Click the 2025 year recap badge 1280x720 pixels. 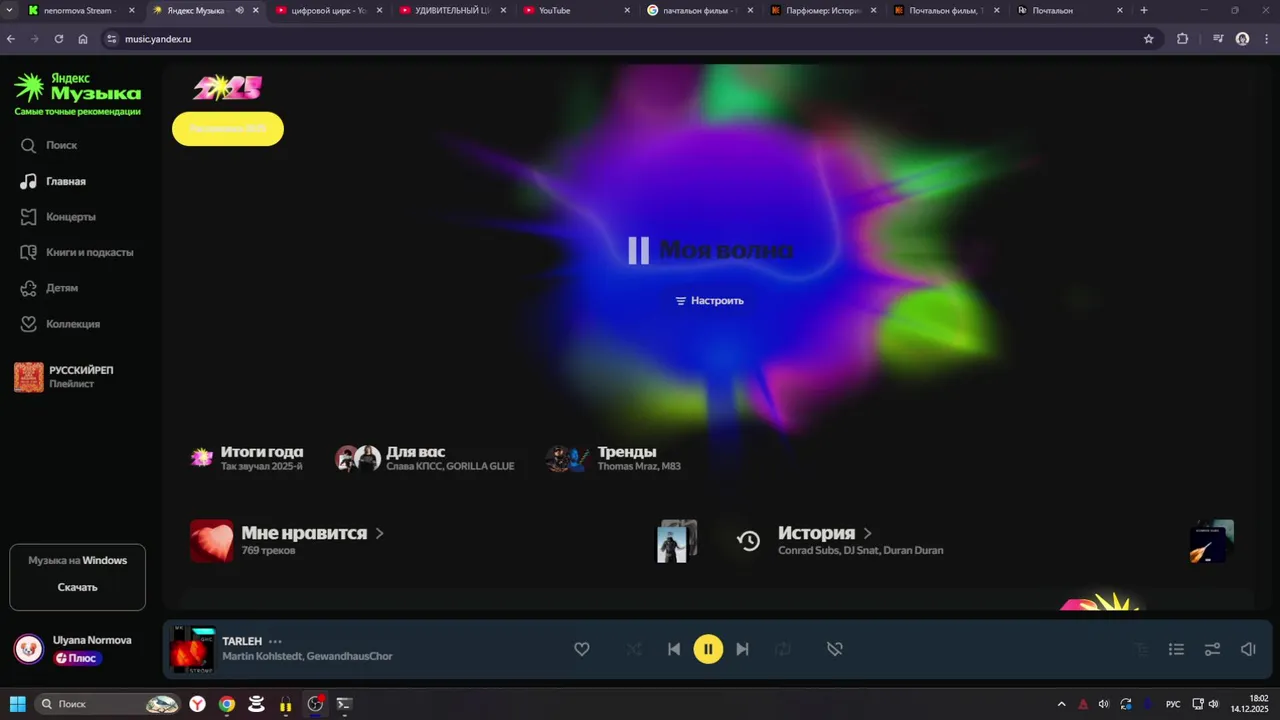(x=227, y=88)
